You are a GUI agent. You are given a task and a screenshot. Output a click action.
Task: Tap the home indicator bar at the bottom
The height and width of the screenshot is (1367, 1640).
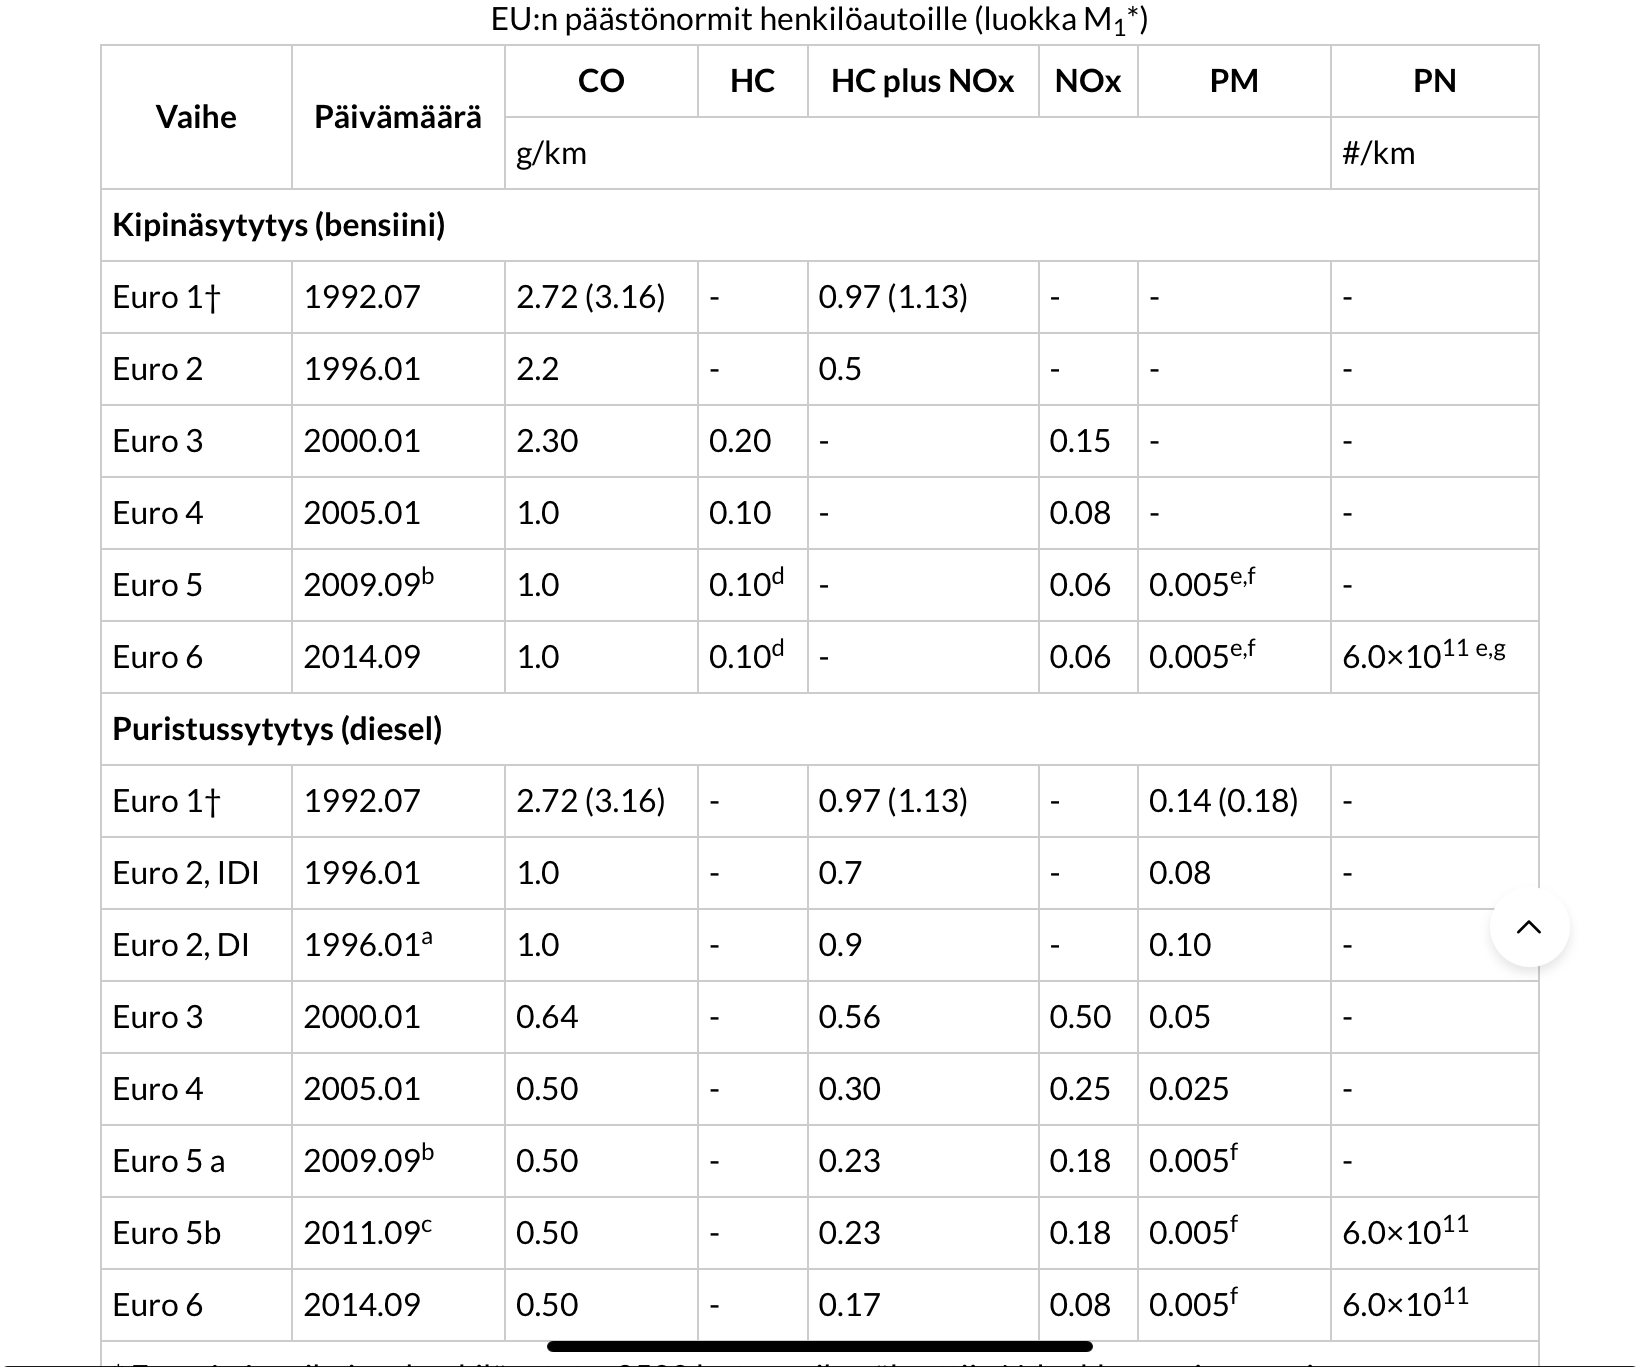[x=820, y=1346]
